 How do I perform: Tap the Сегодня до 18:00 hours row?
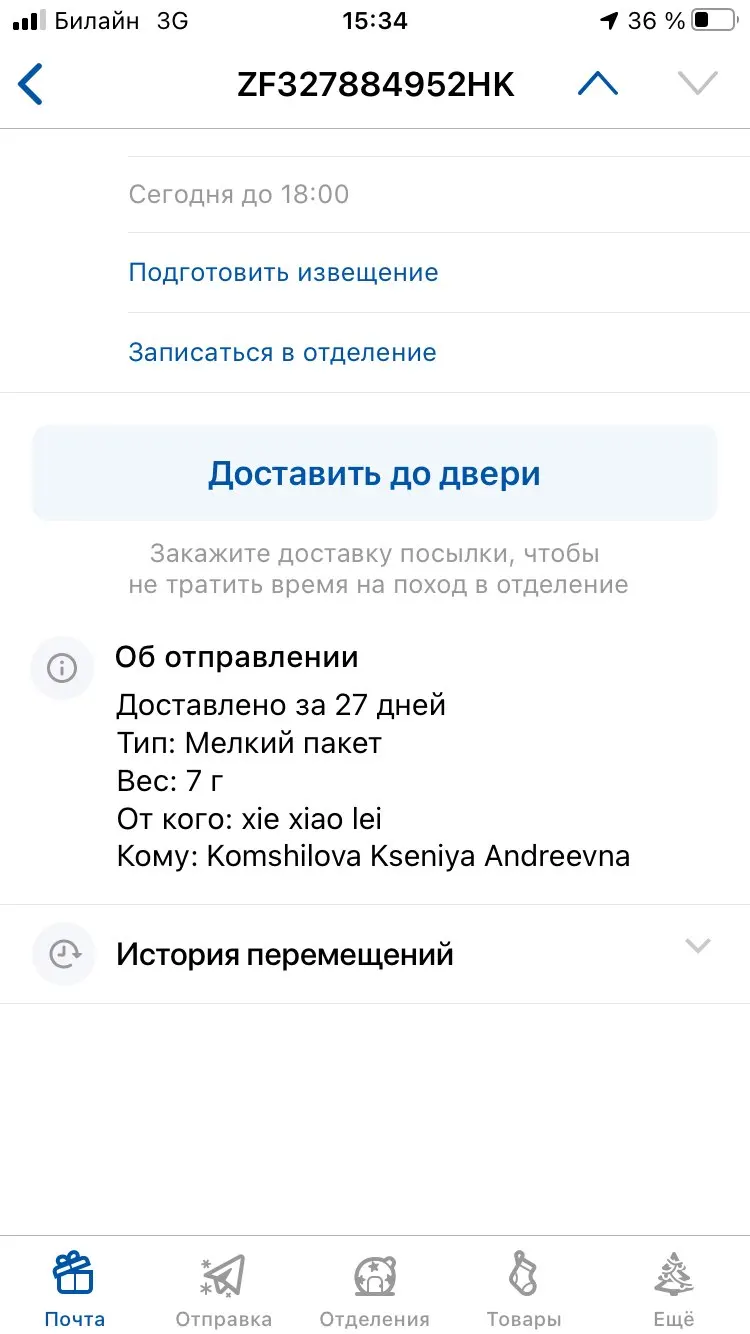pyautogui.click(x=239, y=193)
